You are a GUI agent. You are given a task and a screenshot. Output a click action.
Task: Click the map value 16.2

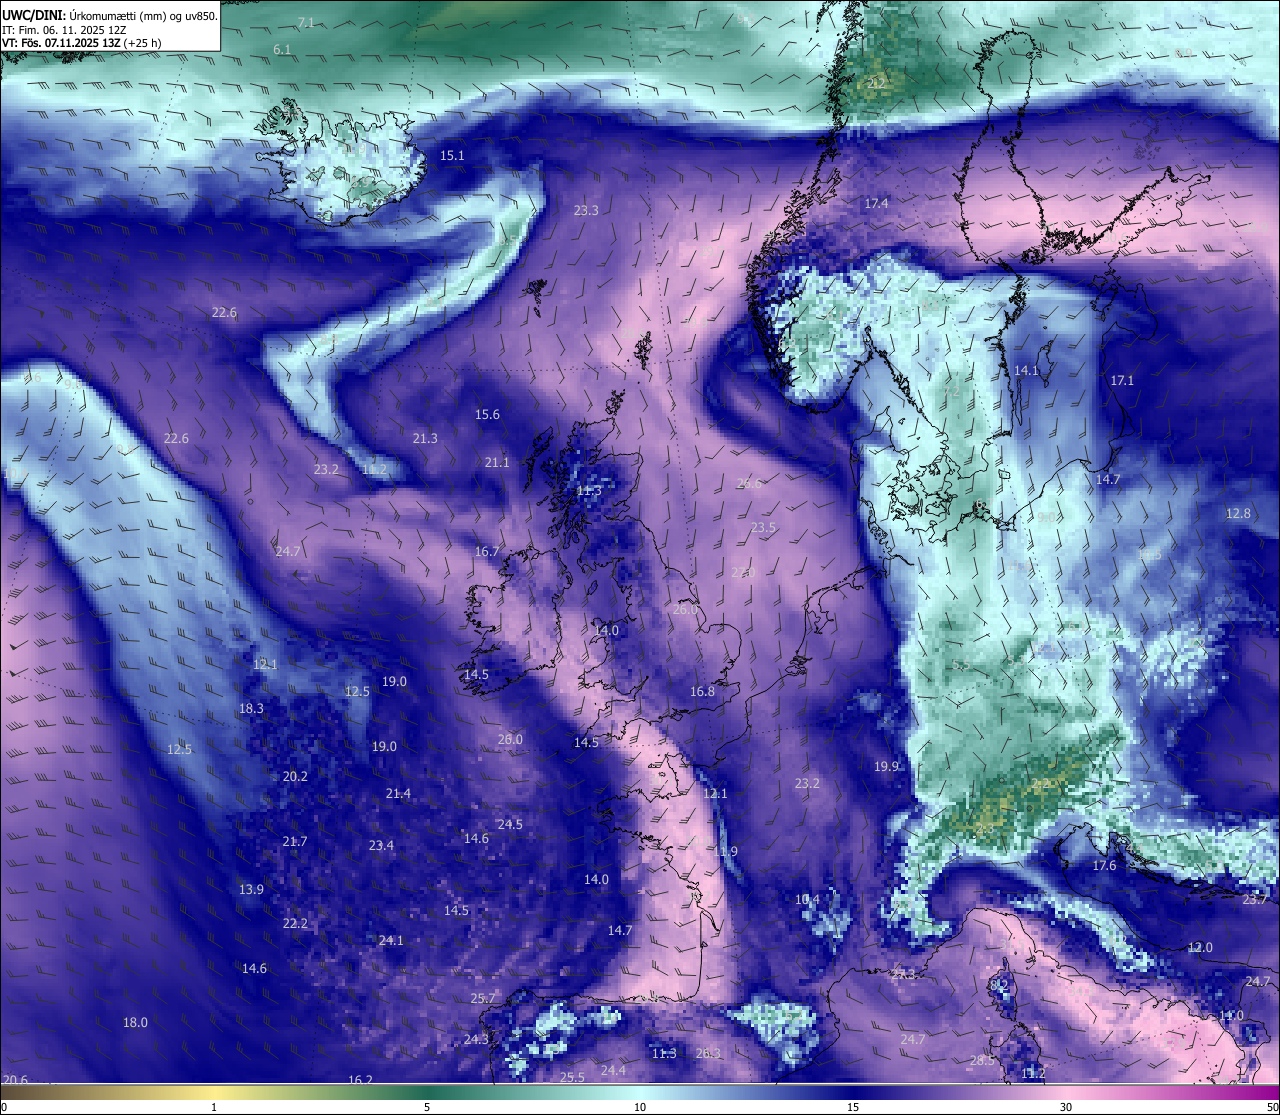click(x=360, y=1080)
